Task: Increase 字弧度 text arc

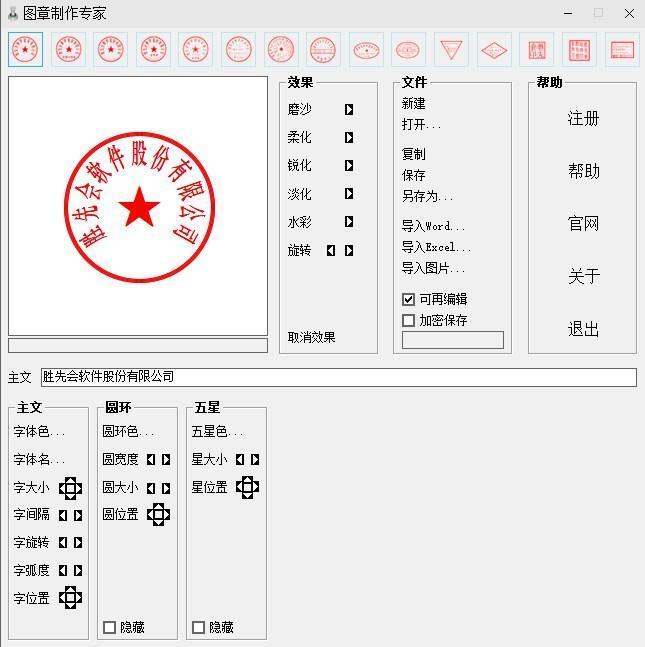Action: 78,571
